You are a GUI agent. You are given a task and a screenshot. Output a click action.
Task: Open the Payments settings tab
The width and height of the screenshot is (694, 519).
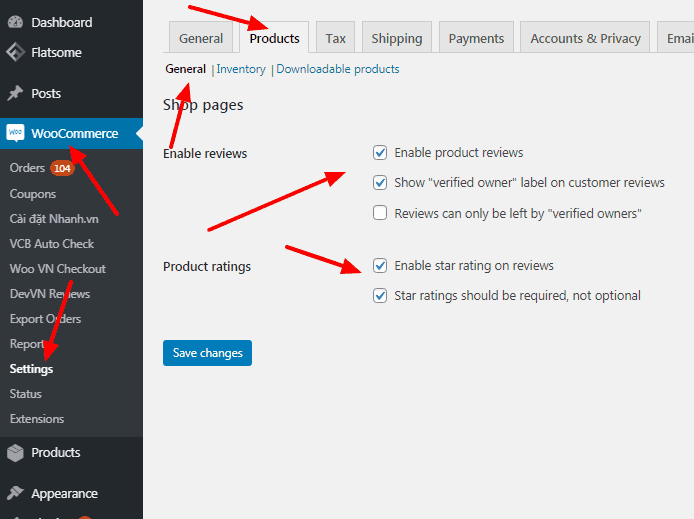point(476,38)
